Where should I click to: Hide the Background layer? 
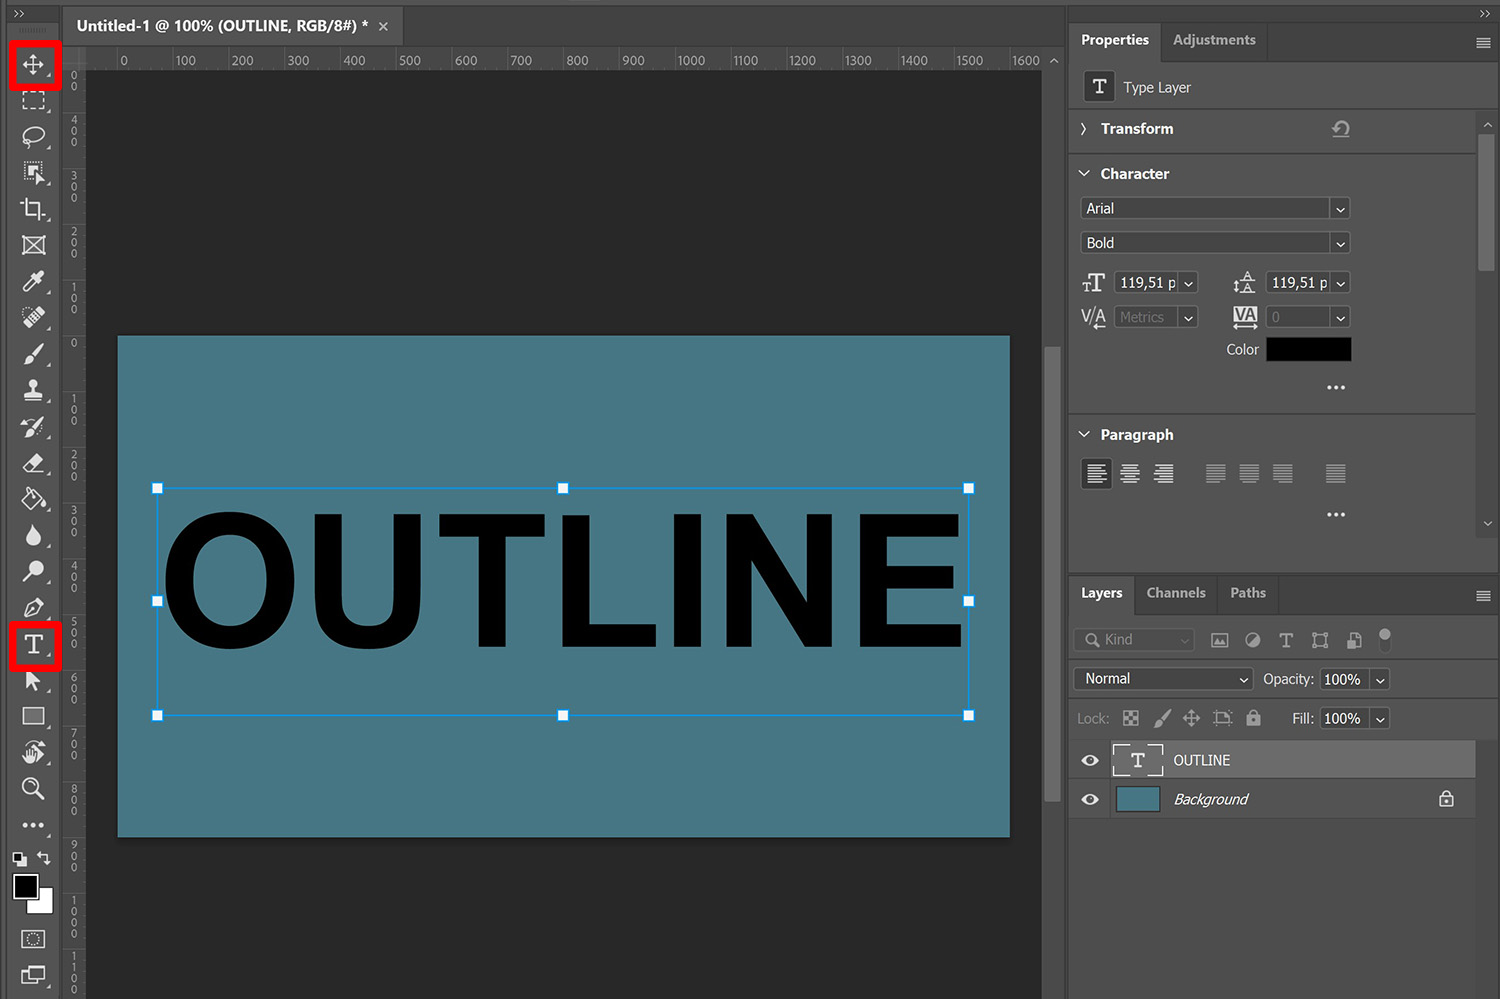tap(1089, 799)
